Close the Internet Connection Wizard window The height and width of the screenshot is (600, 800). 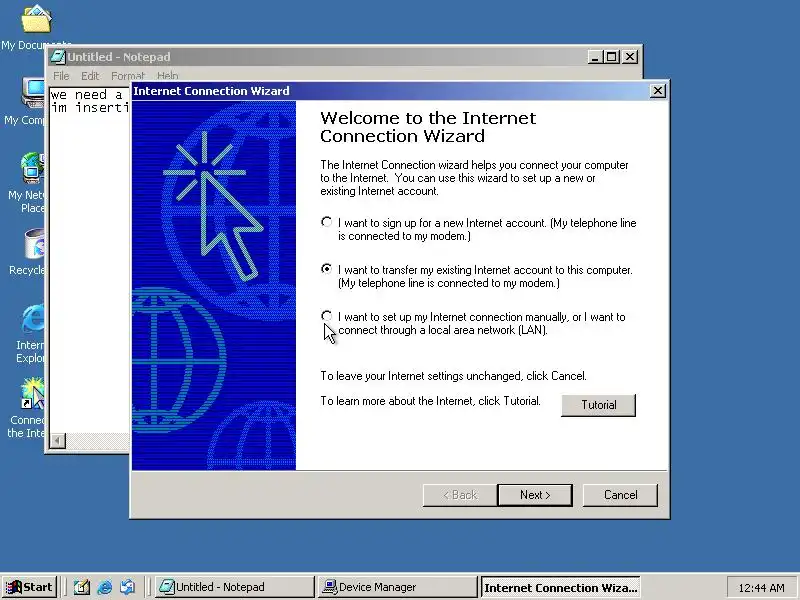[x=658, y=91]
